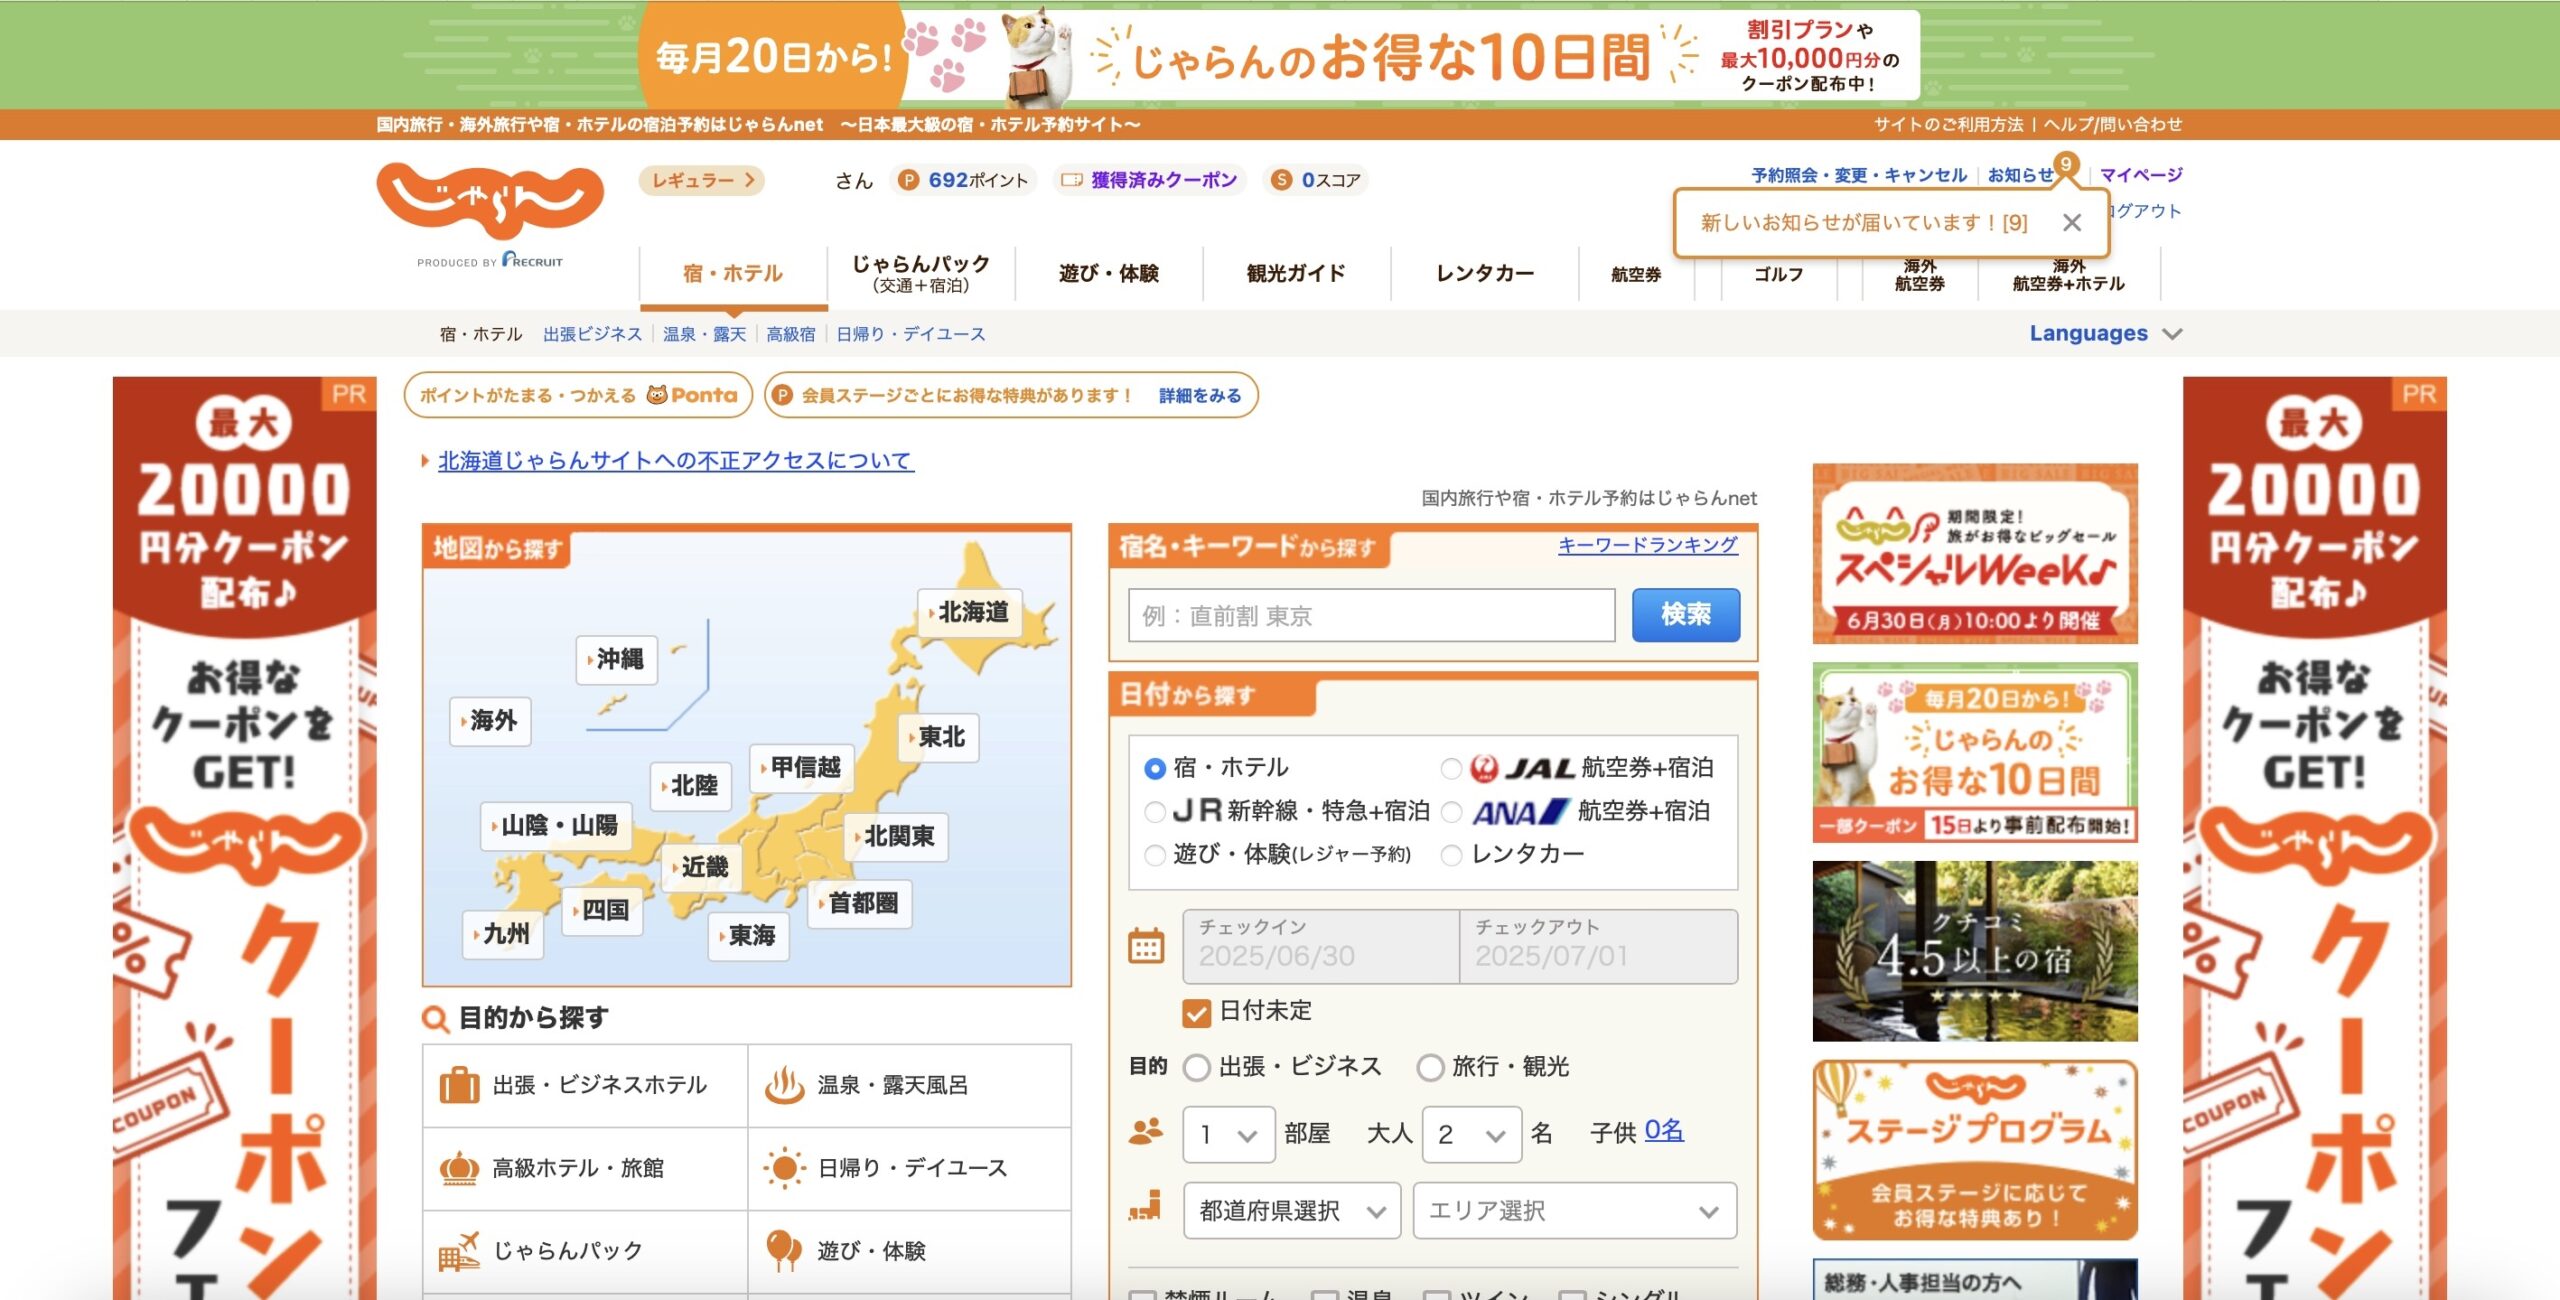The image size is (2560, 1300).
Task: Click the 詳細をみる link
Action: 1200,395
